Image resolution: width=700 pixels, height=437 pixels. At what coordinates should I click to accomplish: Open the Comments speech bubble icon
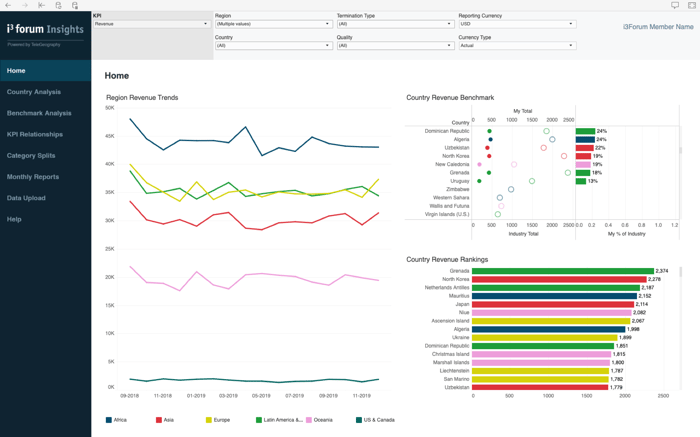coord(675,5)
